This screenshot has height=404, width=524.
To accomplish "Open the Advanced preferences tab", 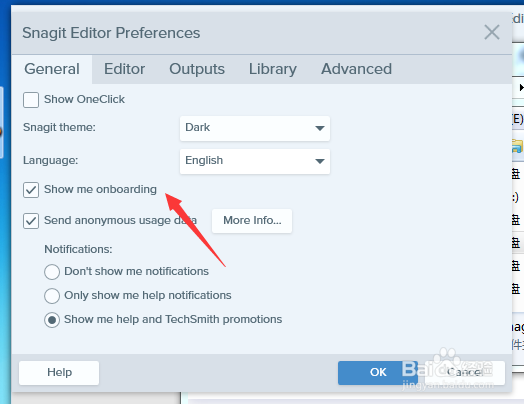I will 356,69.
